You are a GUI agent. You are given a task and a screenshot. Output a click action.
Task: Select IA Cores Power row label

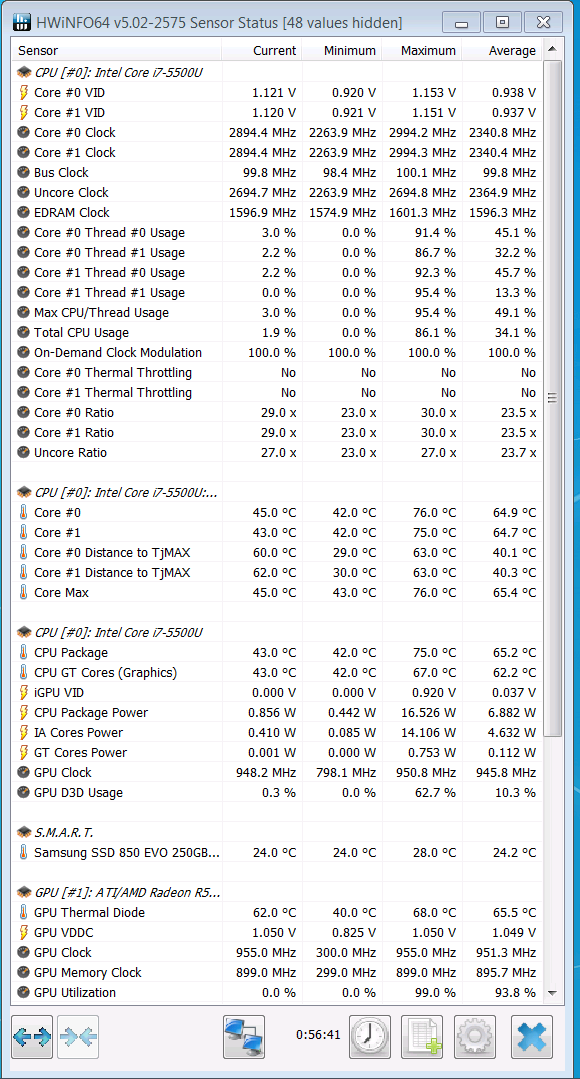pos(78,732)
